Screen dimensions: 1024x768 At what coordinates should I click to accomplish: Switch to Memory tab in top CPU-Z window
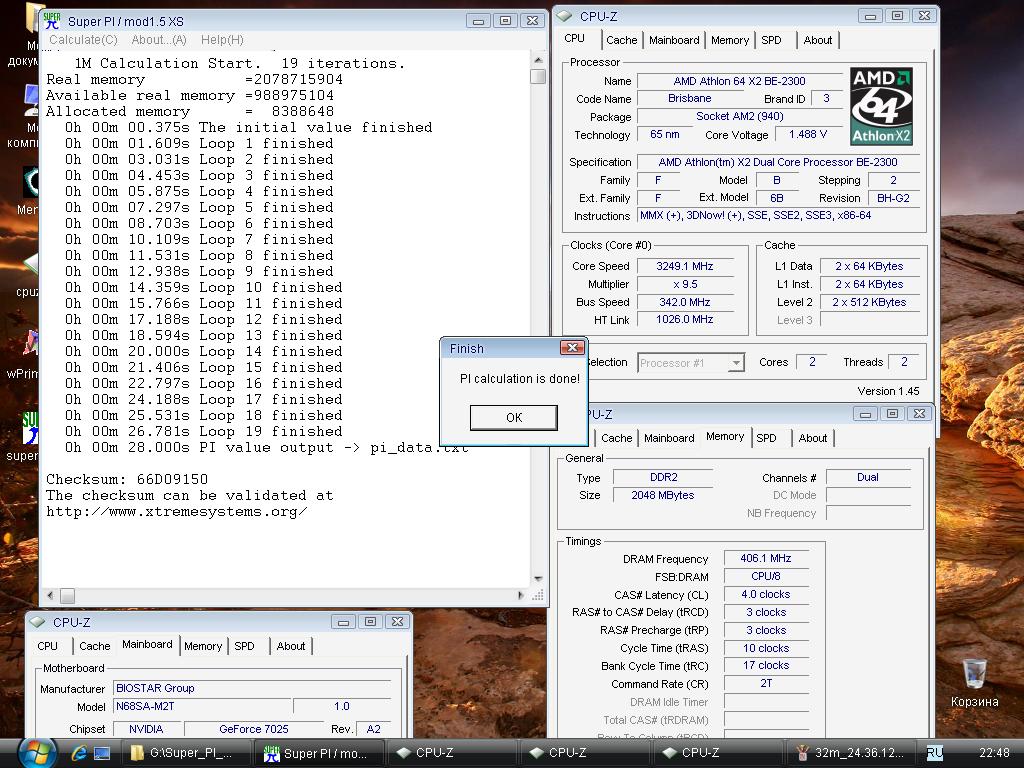click(729, 40)
